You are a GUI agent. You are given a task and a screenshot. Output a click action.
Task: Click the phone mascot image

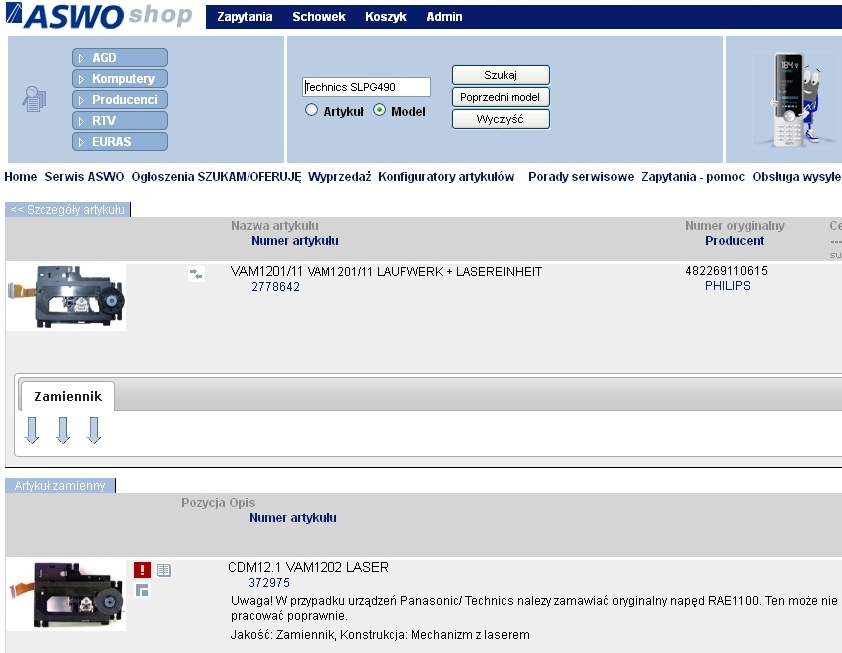pos(794,100)
